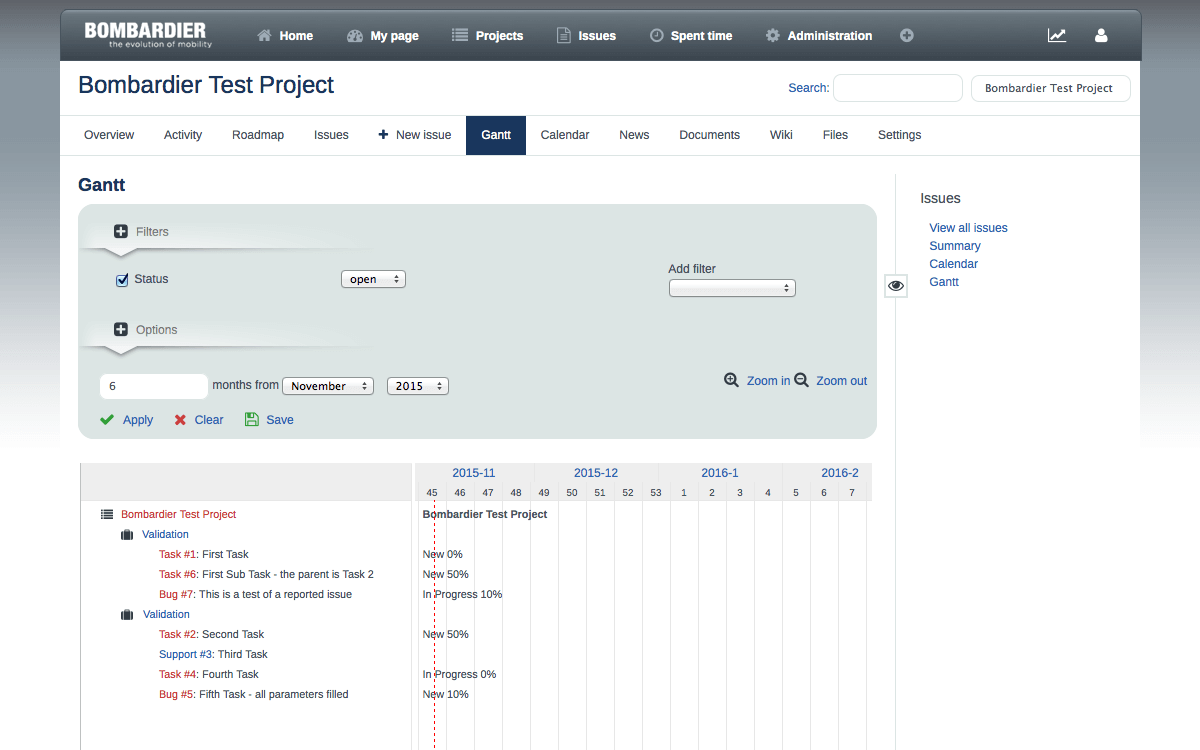1200x750 pixels.
Task: Uncheck the Status filter checkbox
Action: (122, 280)
